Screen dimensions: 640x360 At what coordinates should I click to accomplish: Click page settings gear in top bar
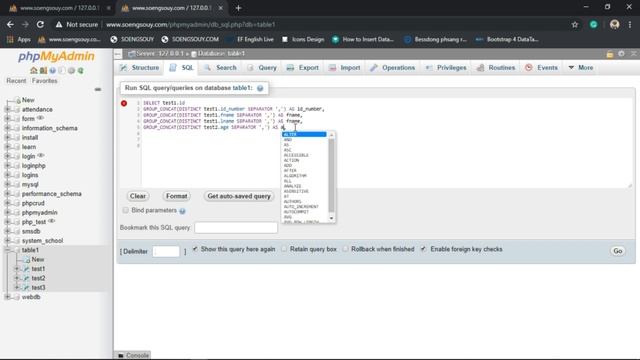click(x=621, y=54)
